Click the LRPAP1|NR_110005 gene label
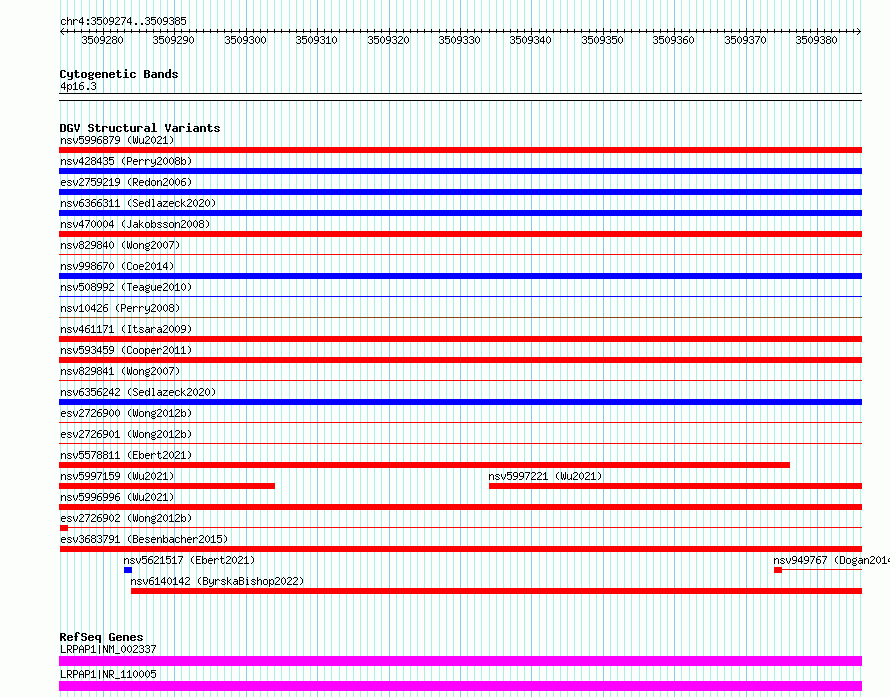This screenshot has height=697, width=890. click(x=108, y=674)
